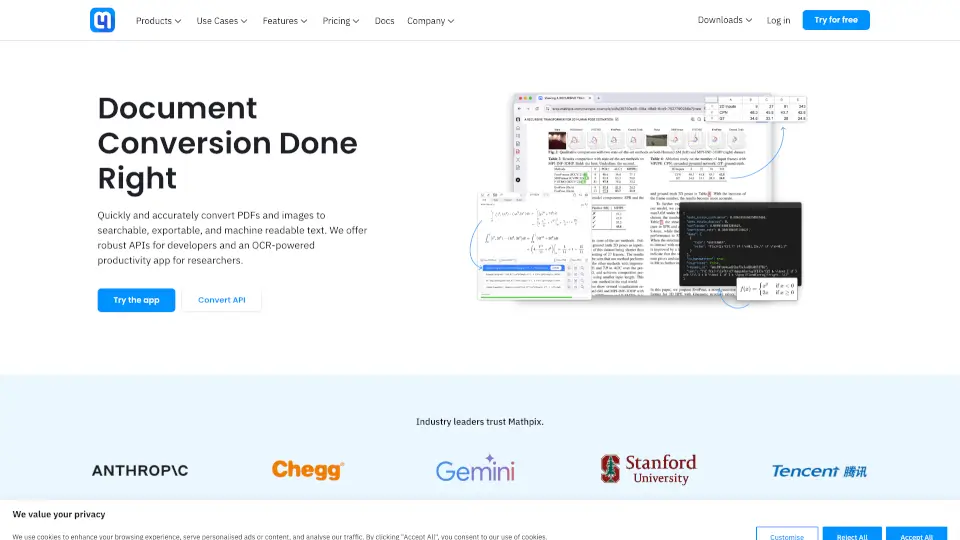Select the Convert API button
960x540 pixels.
(221, 300)
